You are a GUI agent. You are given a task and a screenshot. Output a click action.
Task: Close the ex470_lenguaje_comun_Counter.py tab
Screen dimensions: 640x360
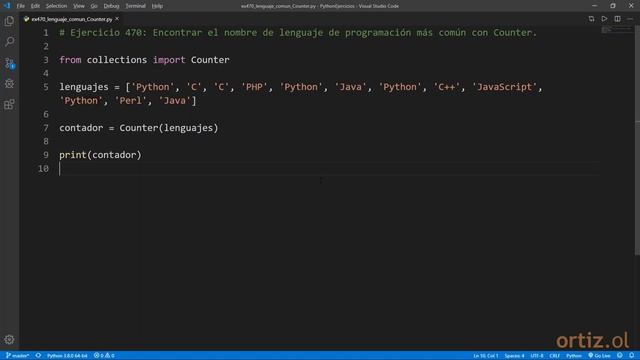(117, 19)
